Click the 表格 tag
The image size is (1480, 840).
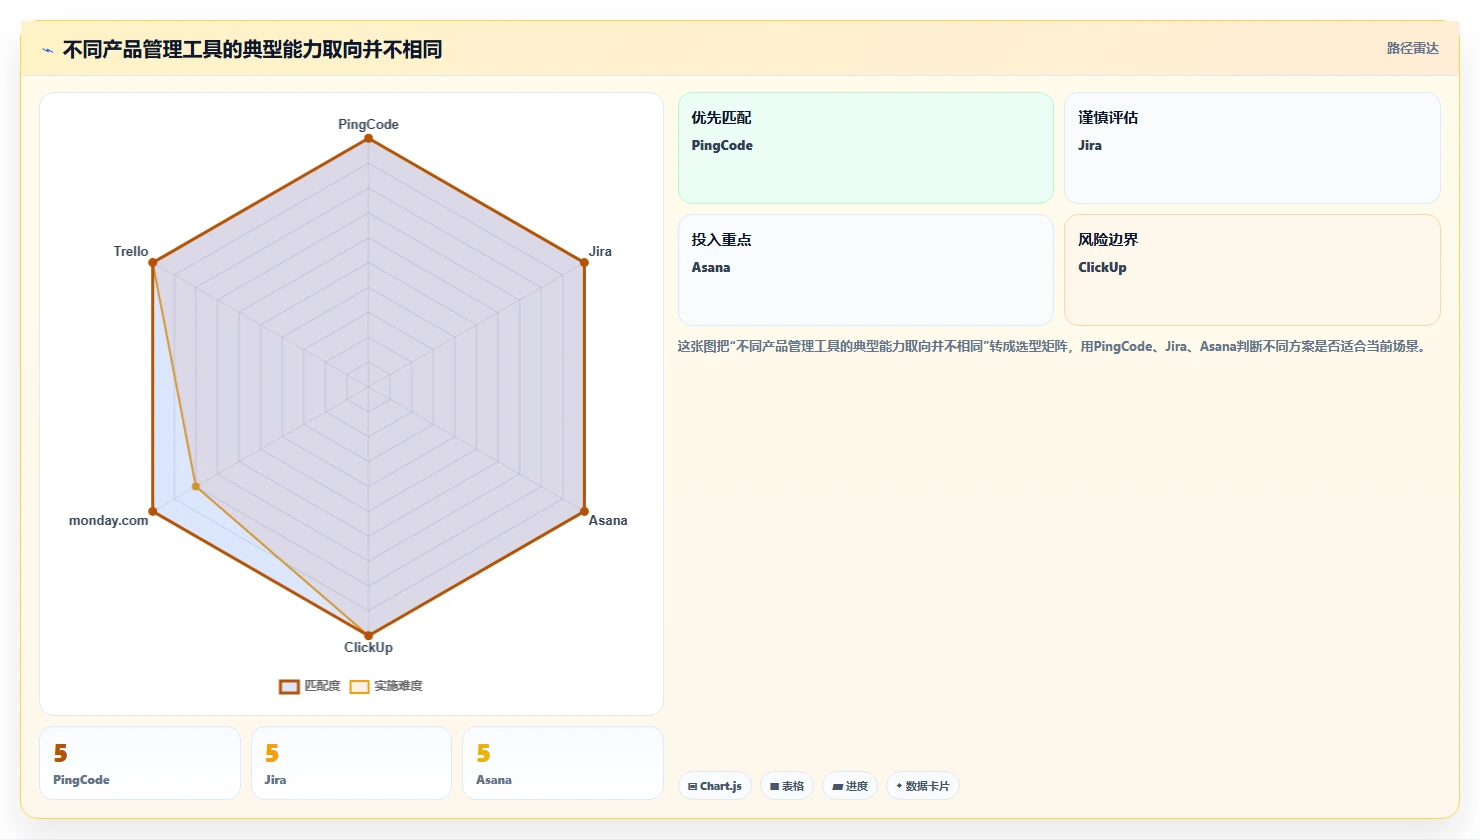(x=787, y=786)
